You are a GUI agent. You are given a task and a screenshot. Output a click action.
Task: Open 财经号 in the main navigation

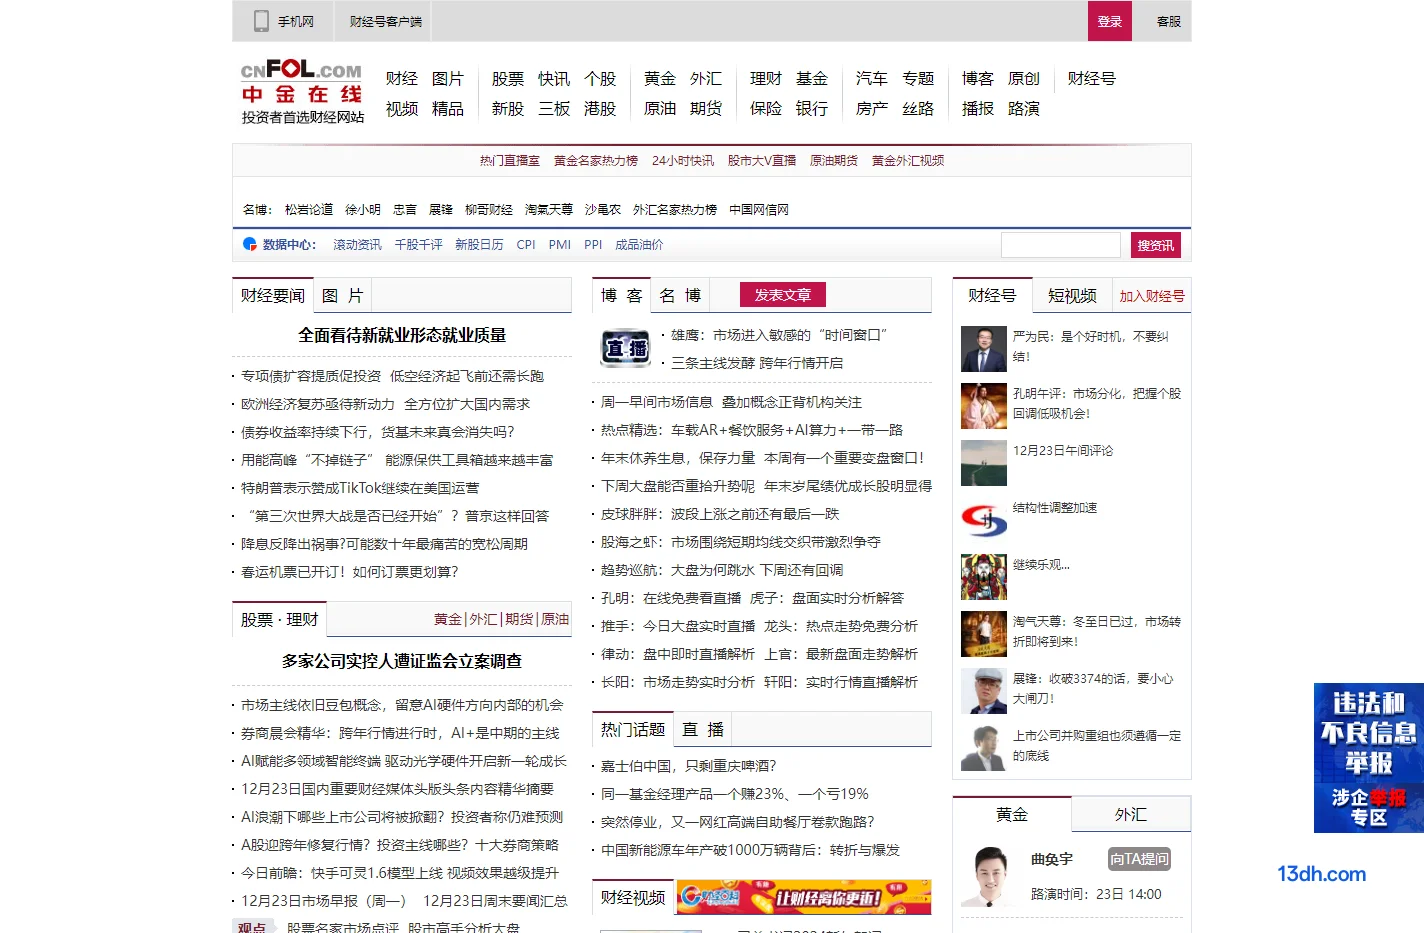coord(1092,79)
